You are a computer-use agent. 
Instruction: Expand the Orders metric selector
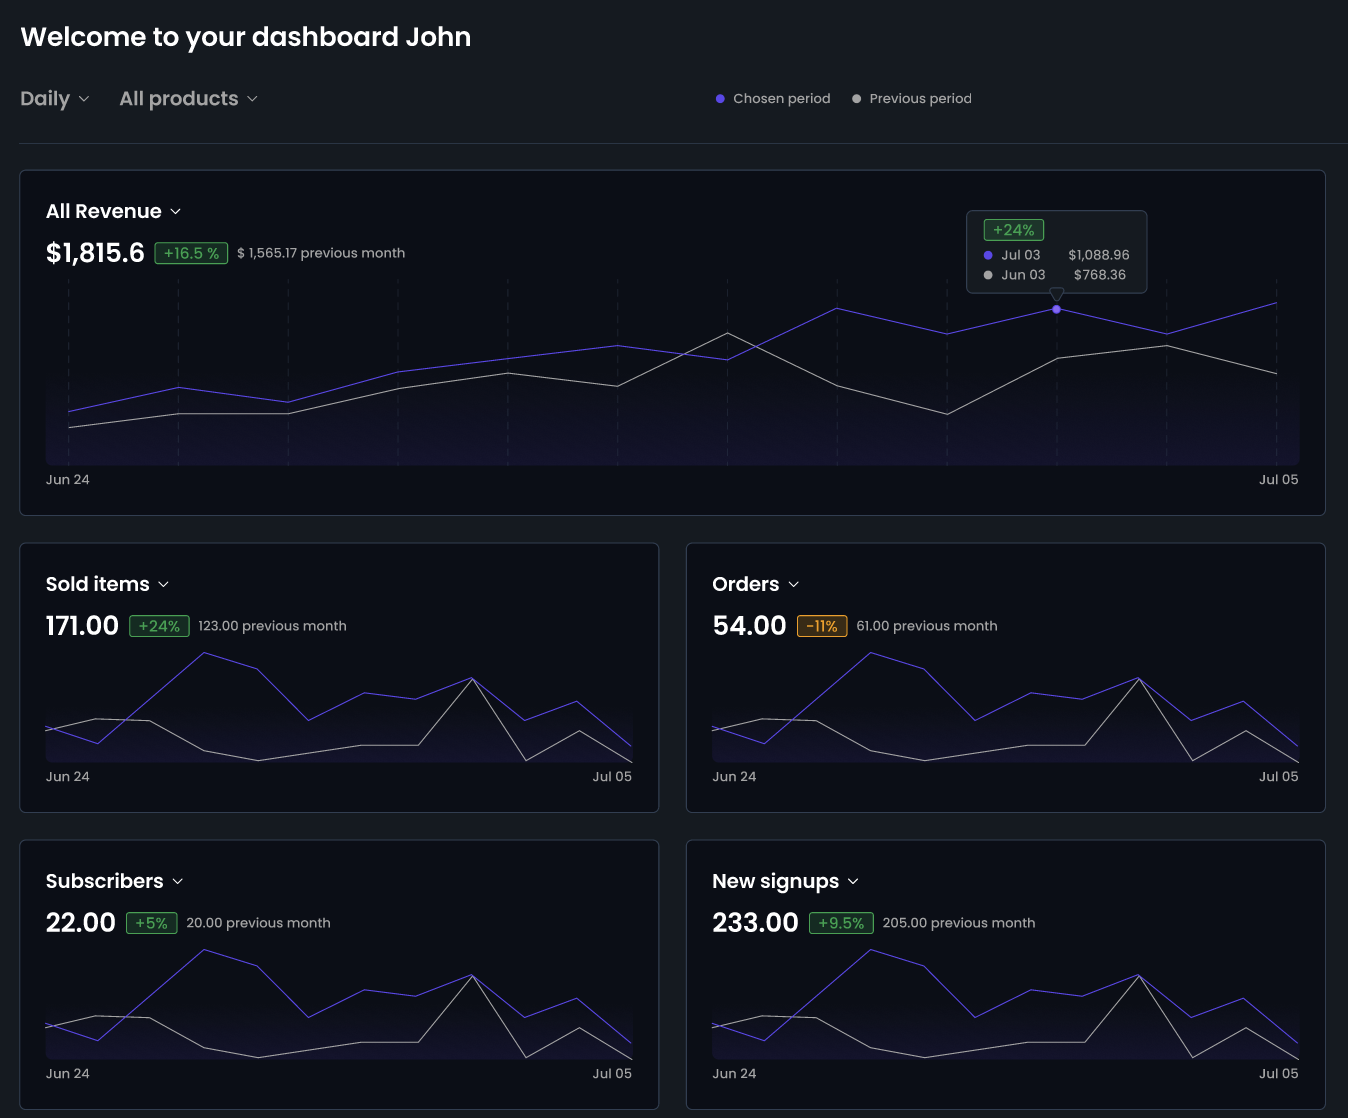click(x=755, y=584)
